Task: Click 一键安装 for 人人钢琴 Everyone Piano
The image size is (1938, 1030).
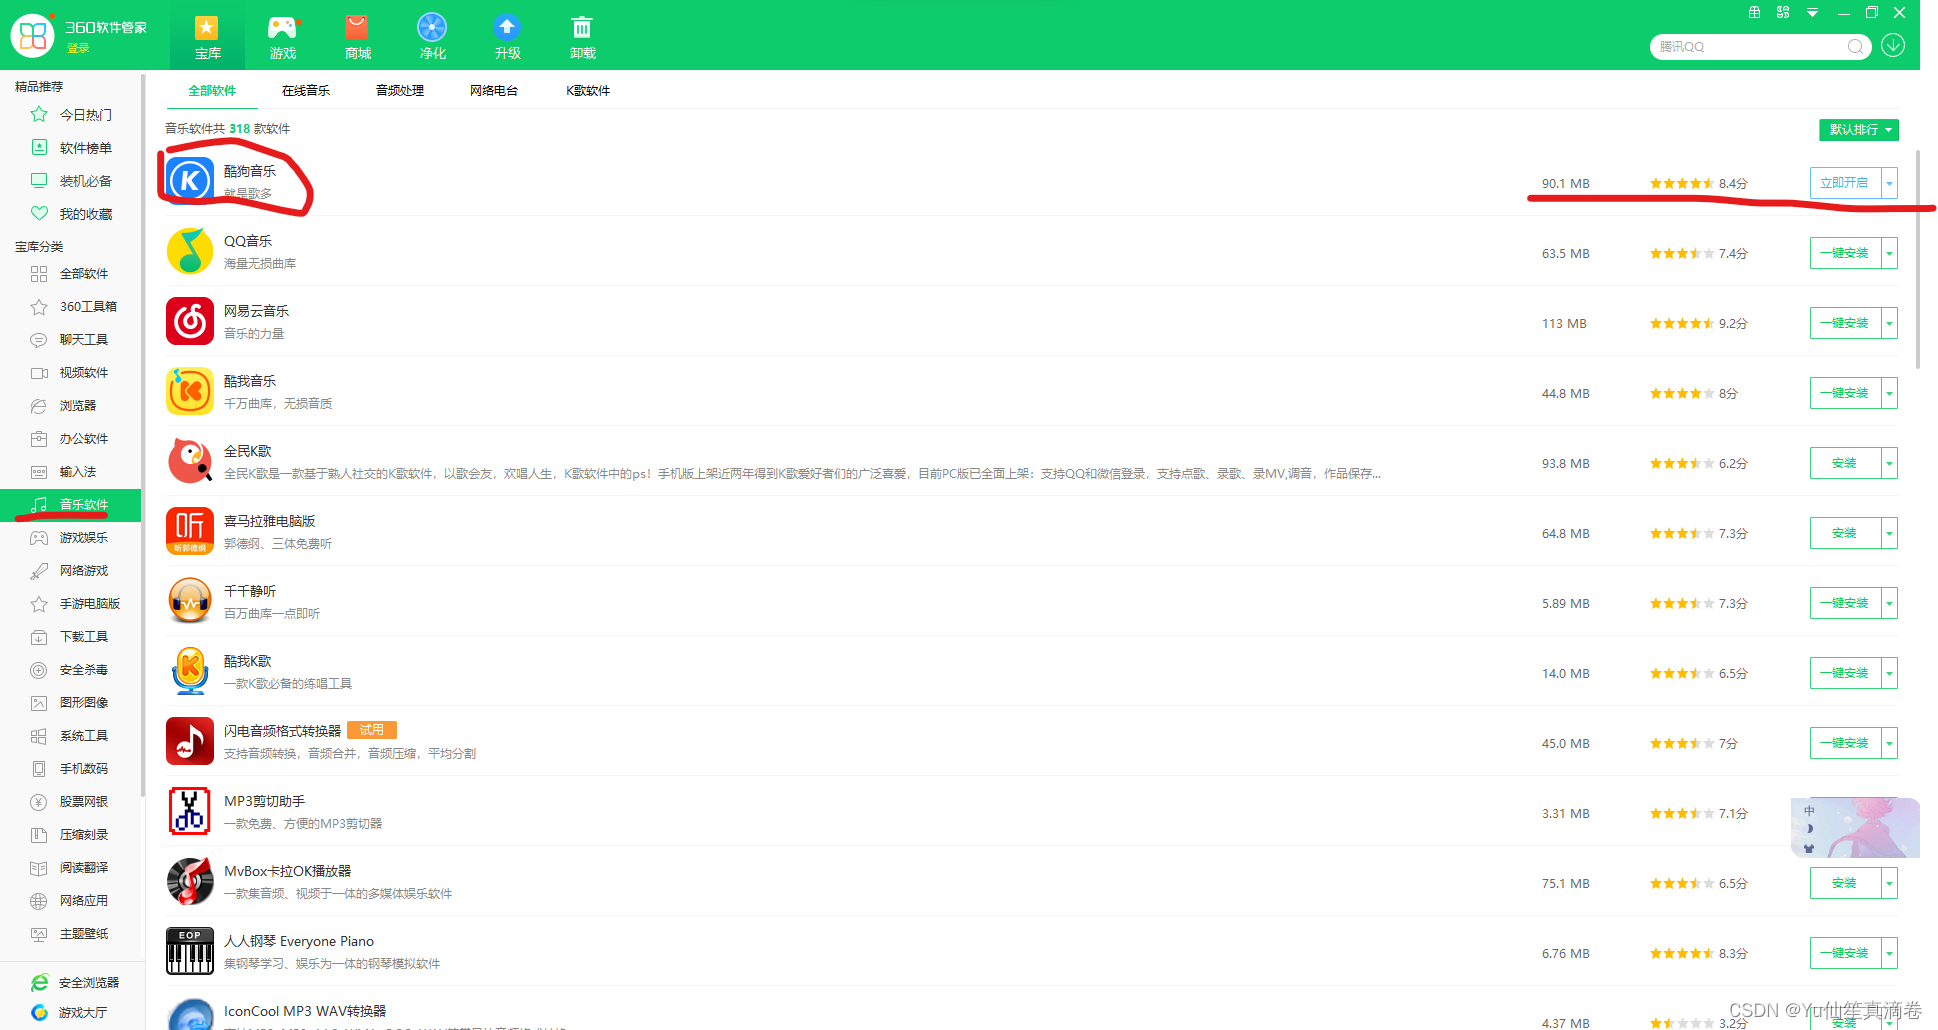Action: 1845,953
